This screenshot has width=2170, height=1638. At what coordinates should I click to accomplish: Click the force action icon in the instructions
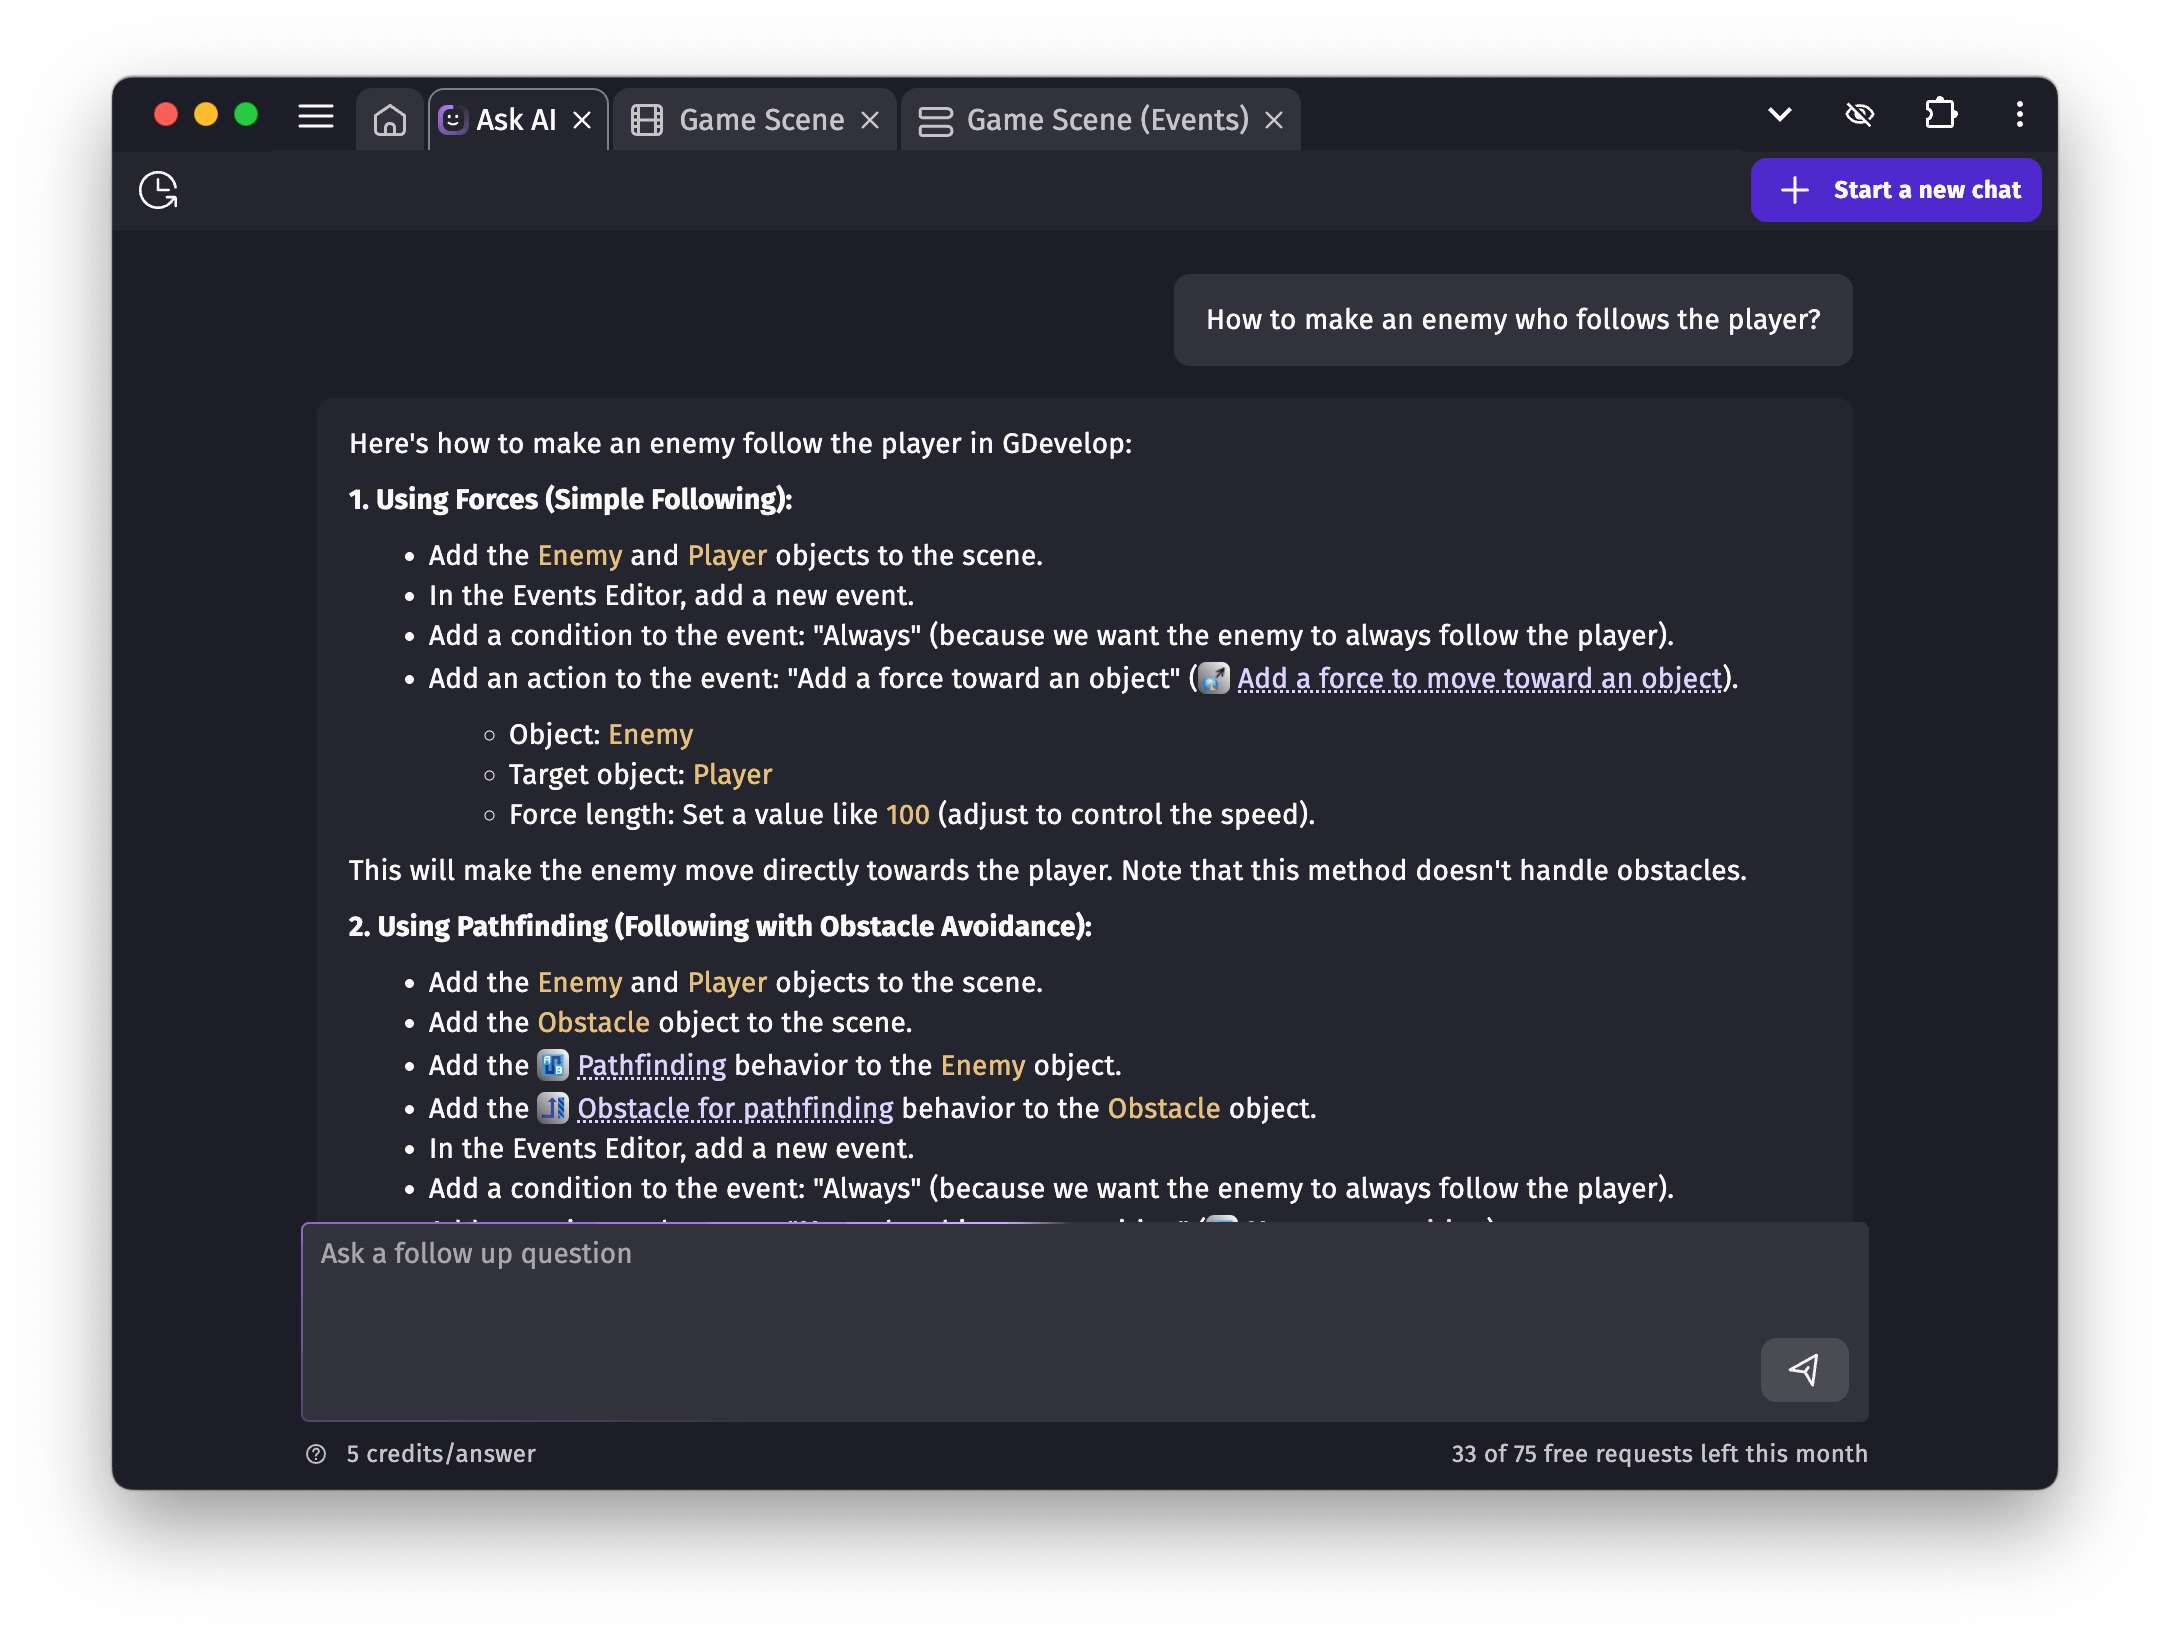pos(1214,679)
